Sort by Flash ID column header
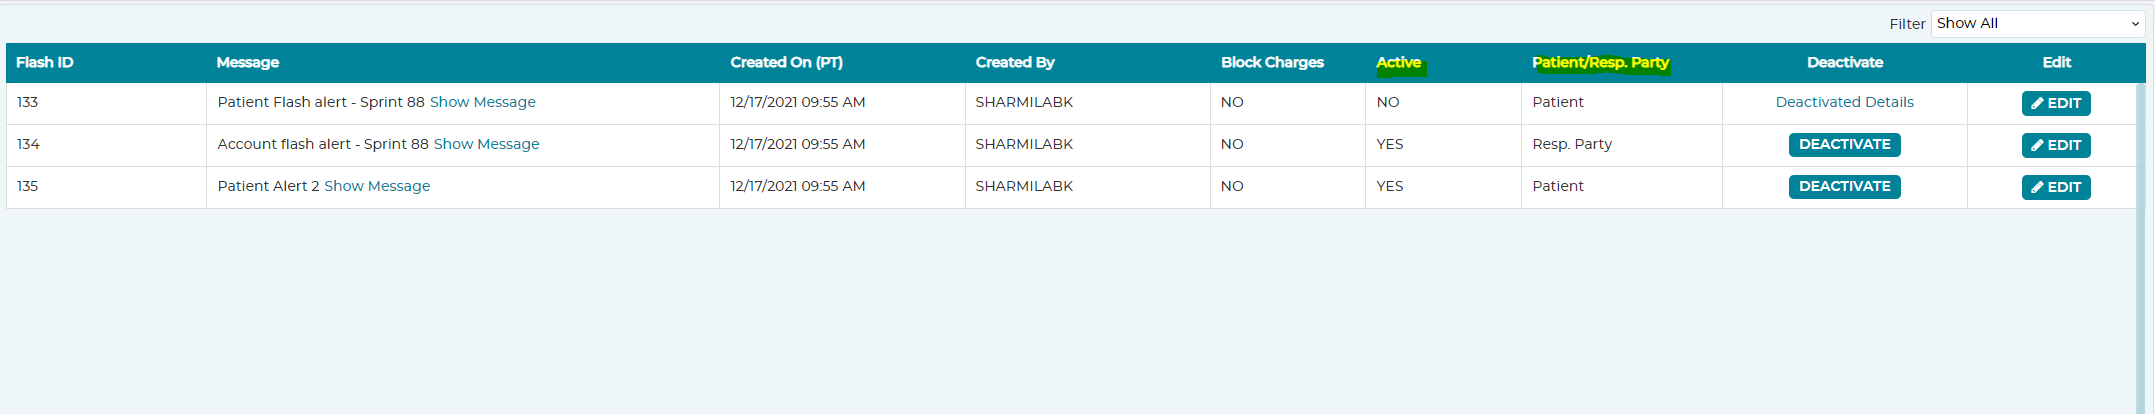Image resolution: width=2155 pixels, height=414 pixels. click(x=45, y=62)
